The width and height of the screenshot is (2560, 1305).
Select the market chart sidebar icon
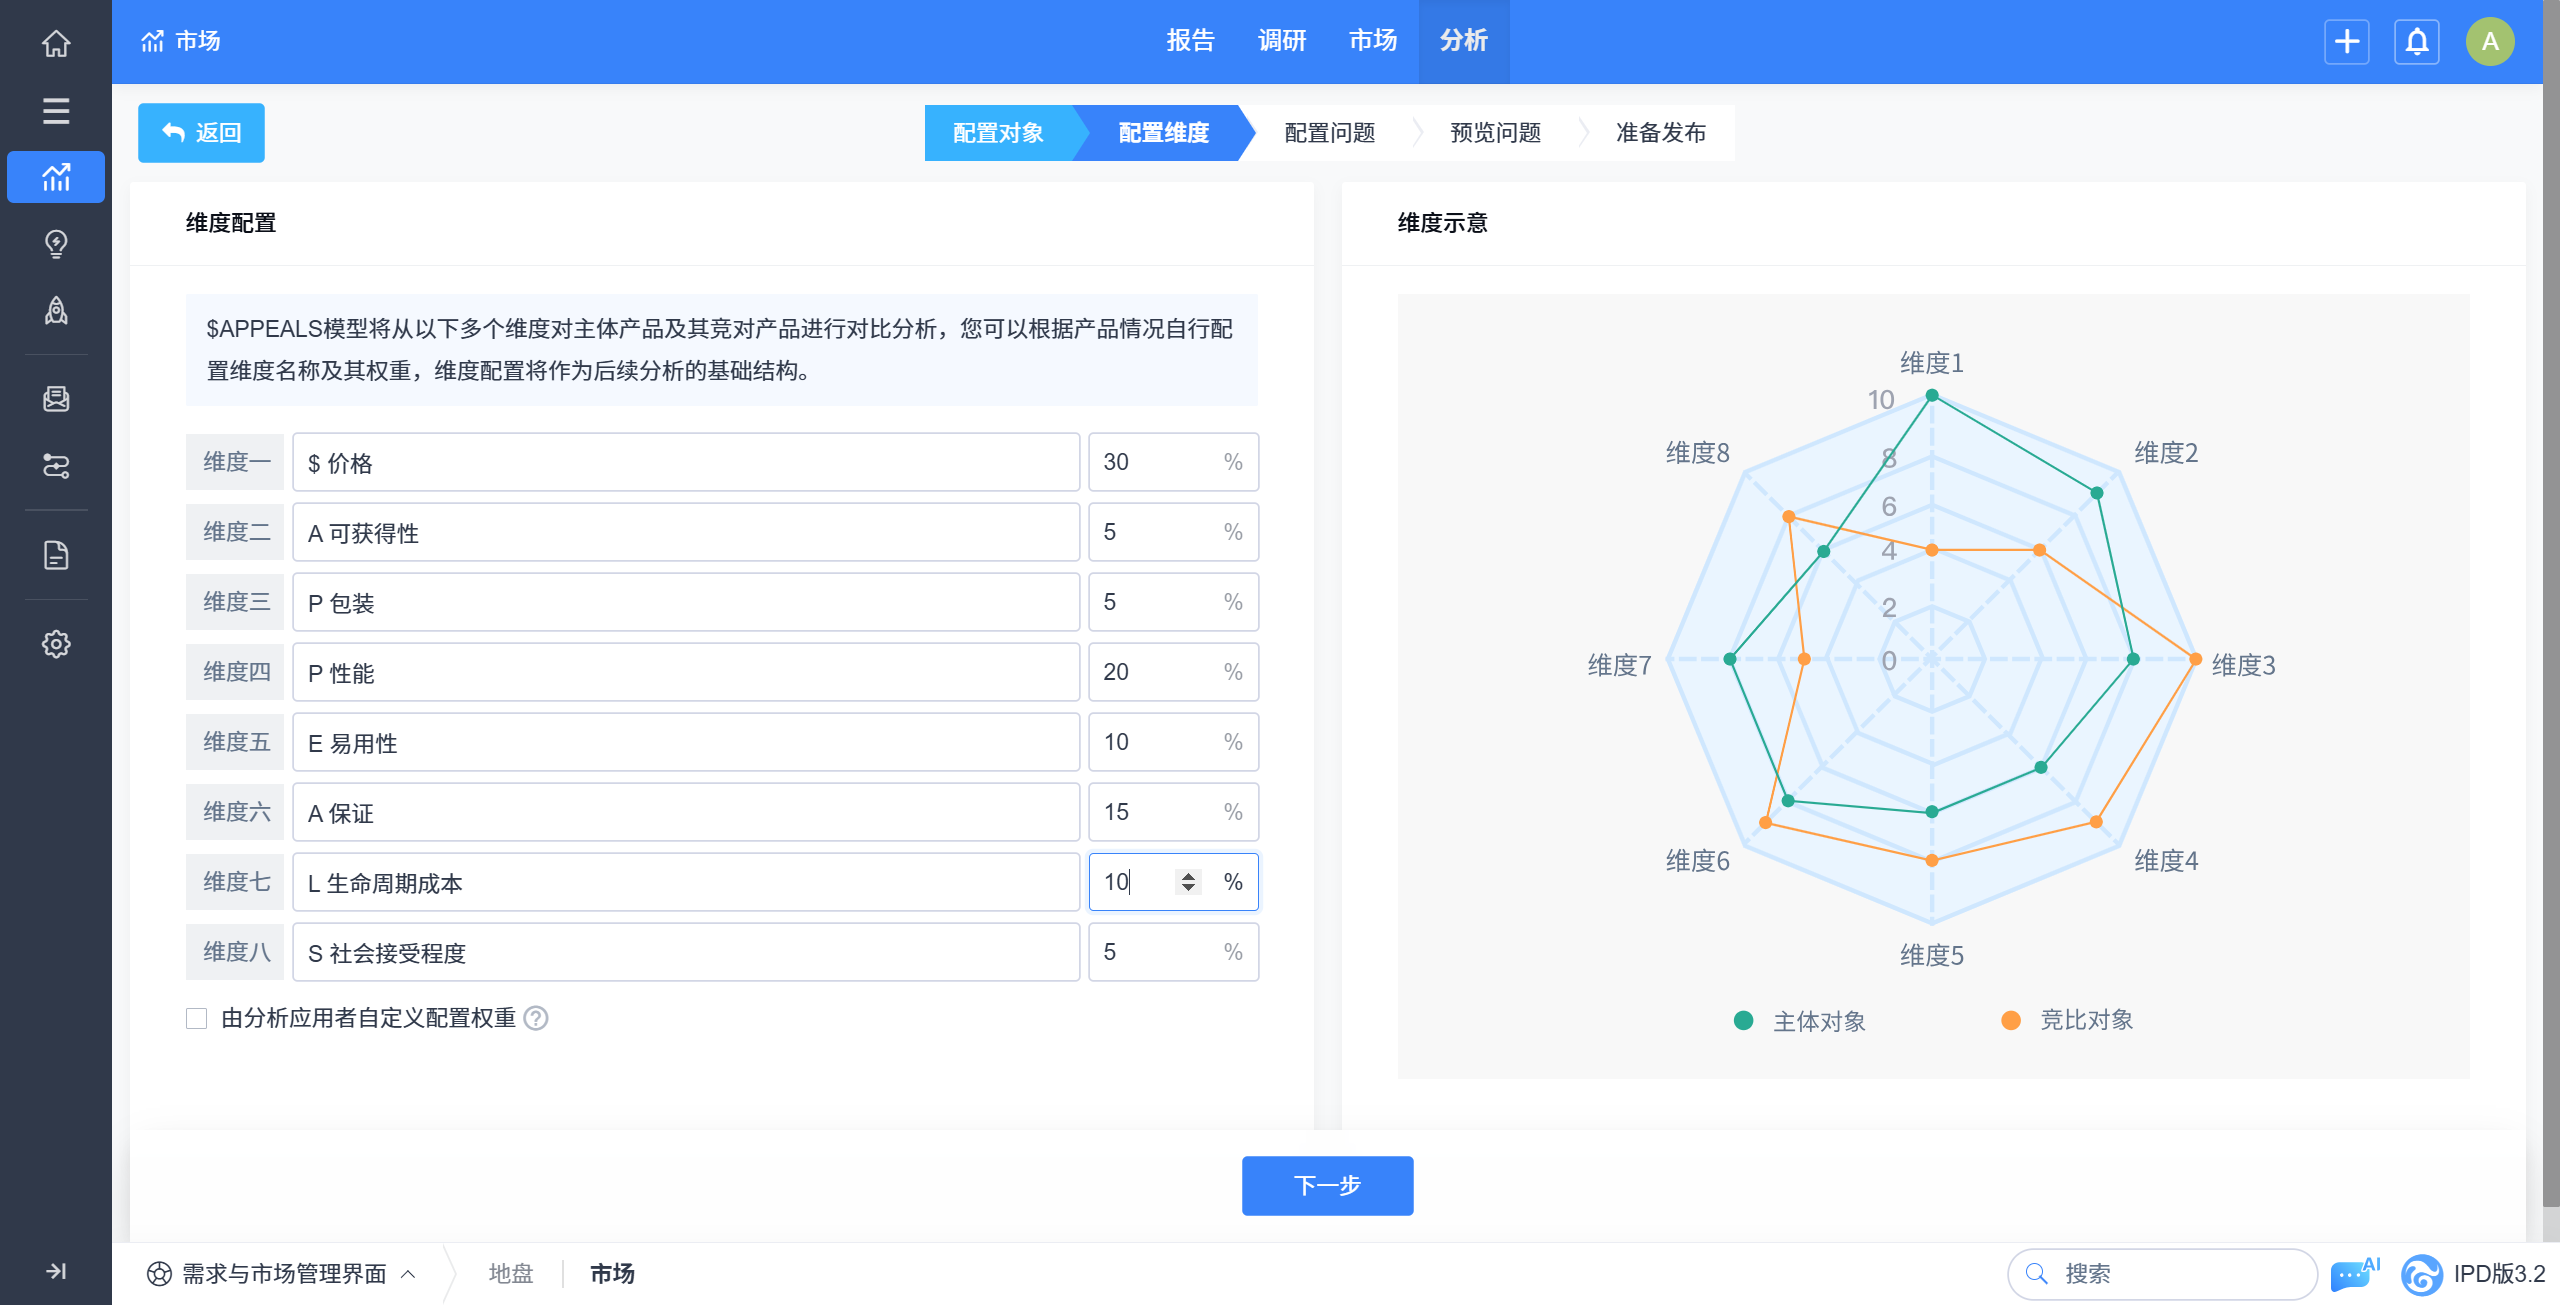(x=56, y=177)
